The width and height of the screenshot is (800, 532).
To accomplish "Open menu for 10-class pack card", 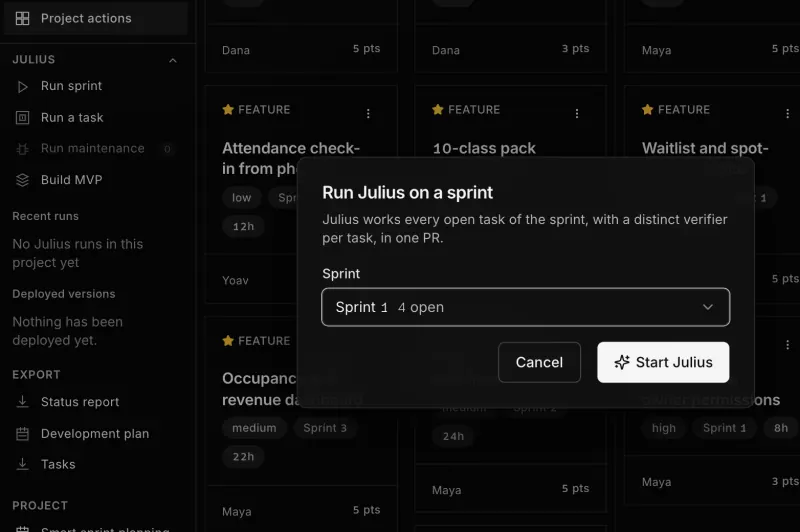I will coord(577,113).
